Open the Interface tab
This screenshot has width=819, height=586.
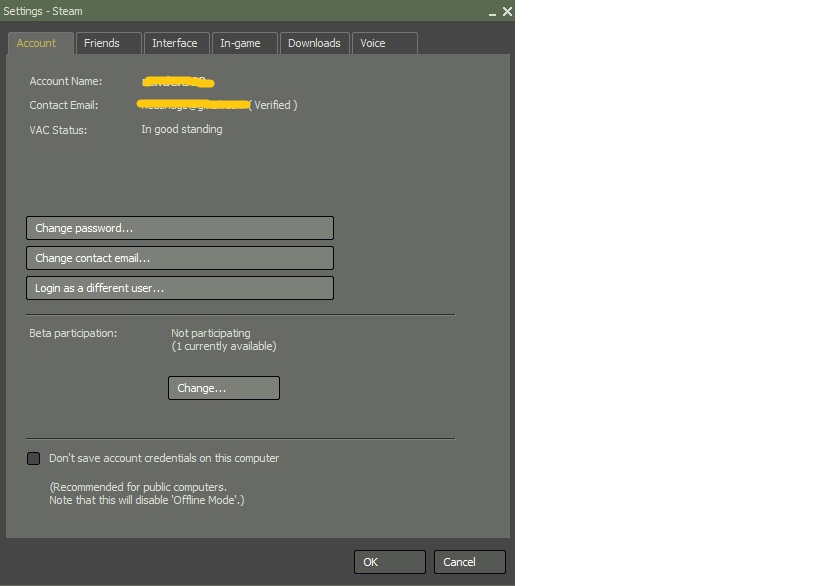coord(177,43)
